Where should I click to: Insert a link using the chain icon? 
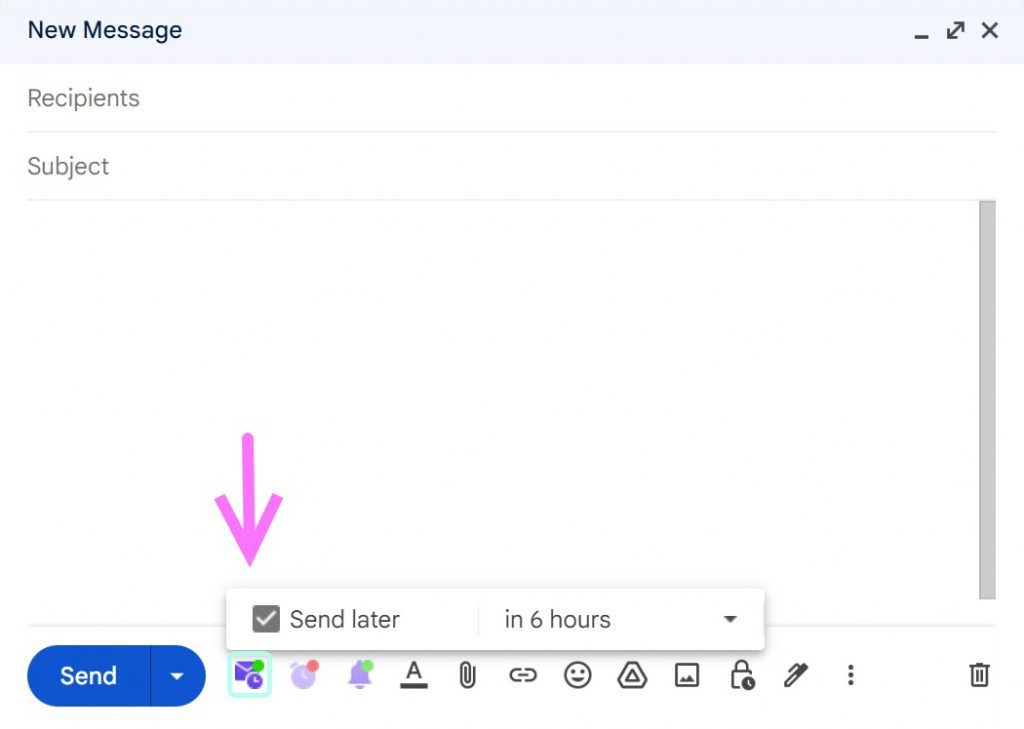522,676
